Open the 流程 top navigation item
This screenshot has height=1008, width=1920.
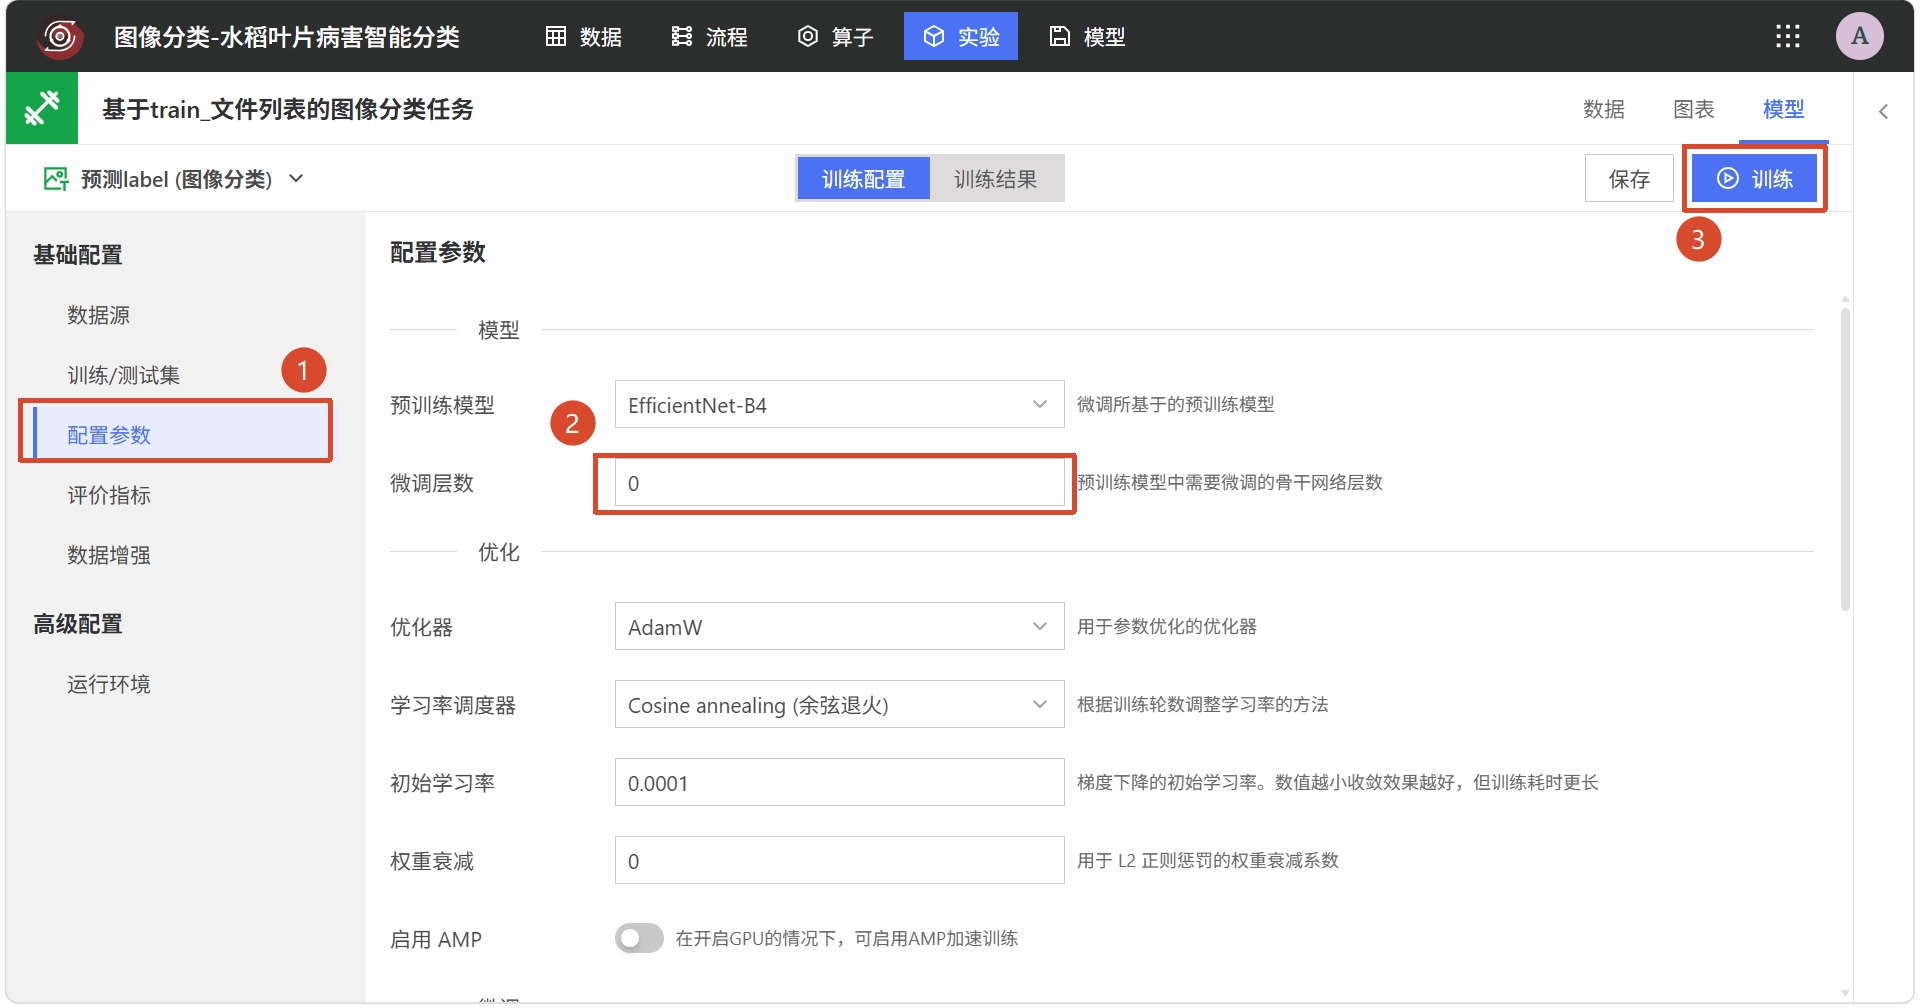click(x=709, y=37)
